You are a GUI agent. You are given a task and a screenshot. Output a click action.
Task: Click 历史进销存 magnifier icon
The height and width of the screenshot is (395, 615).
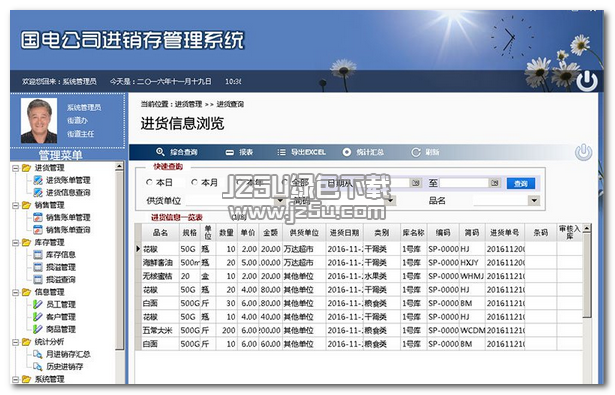pyautogui.click(x=38, y=367)
